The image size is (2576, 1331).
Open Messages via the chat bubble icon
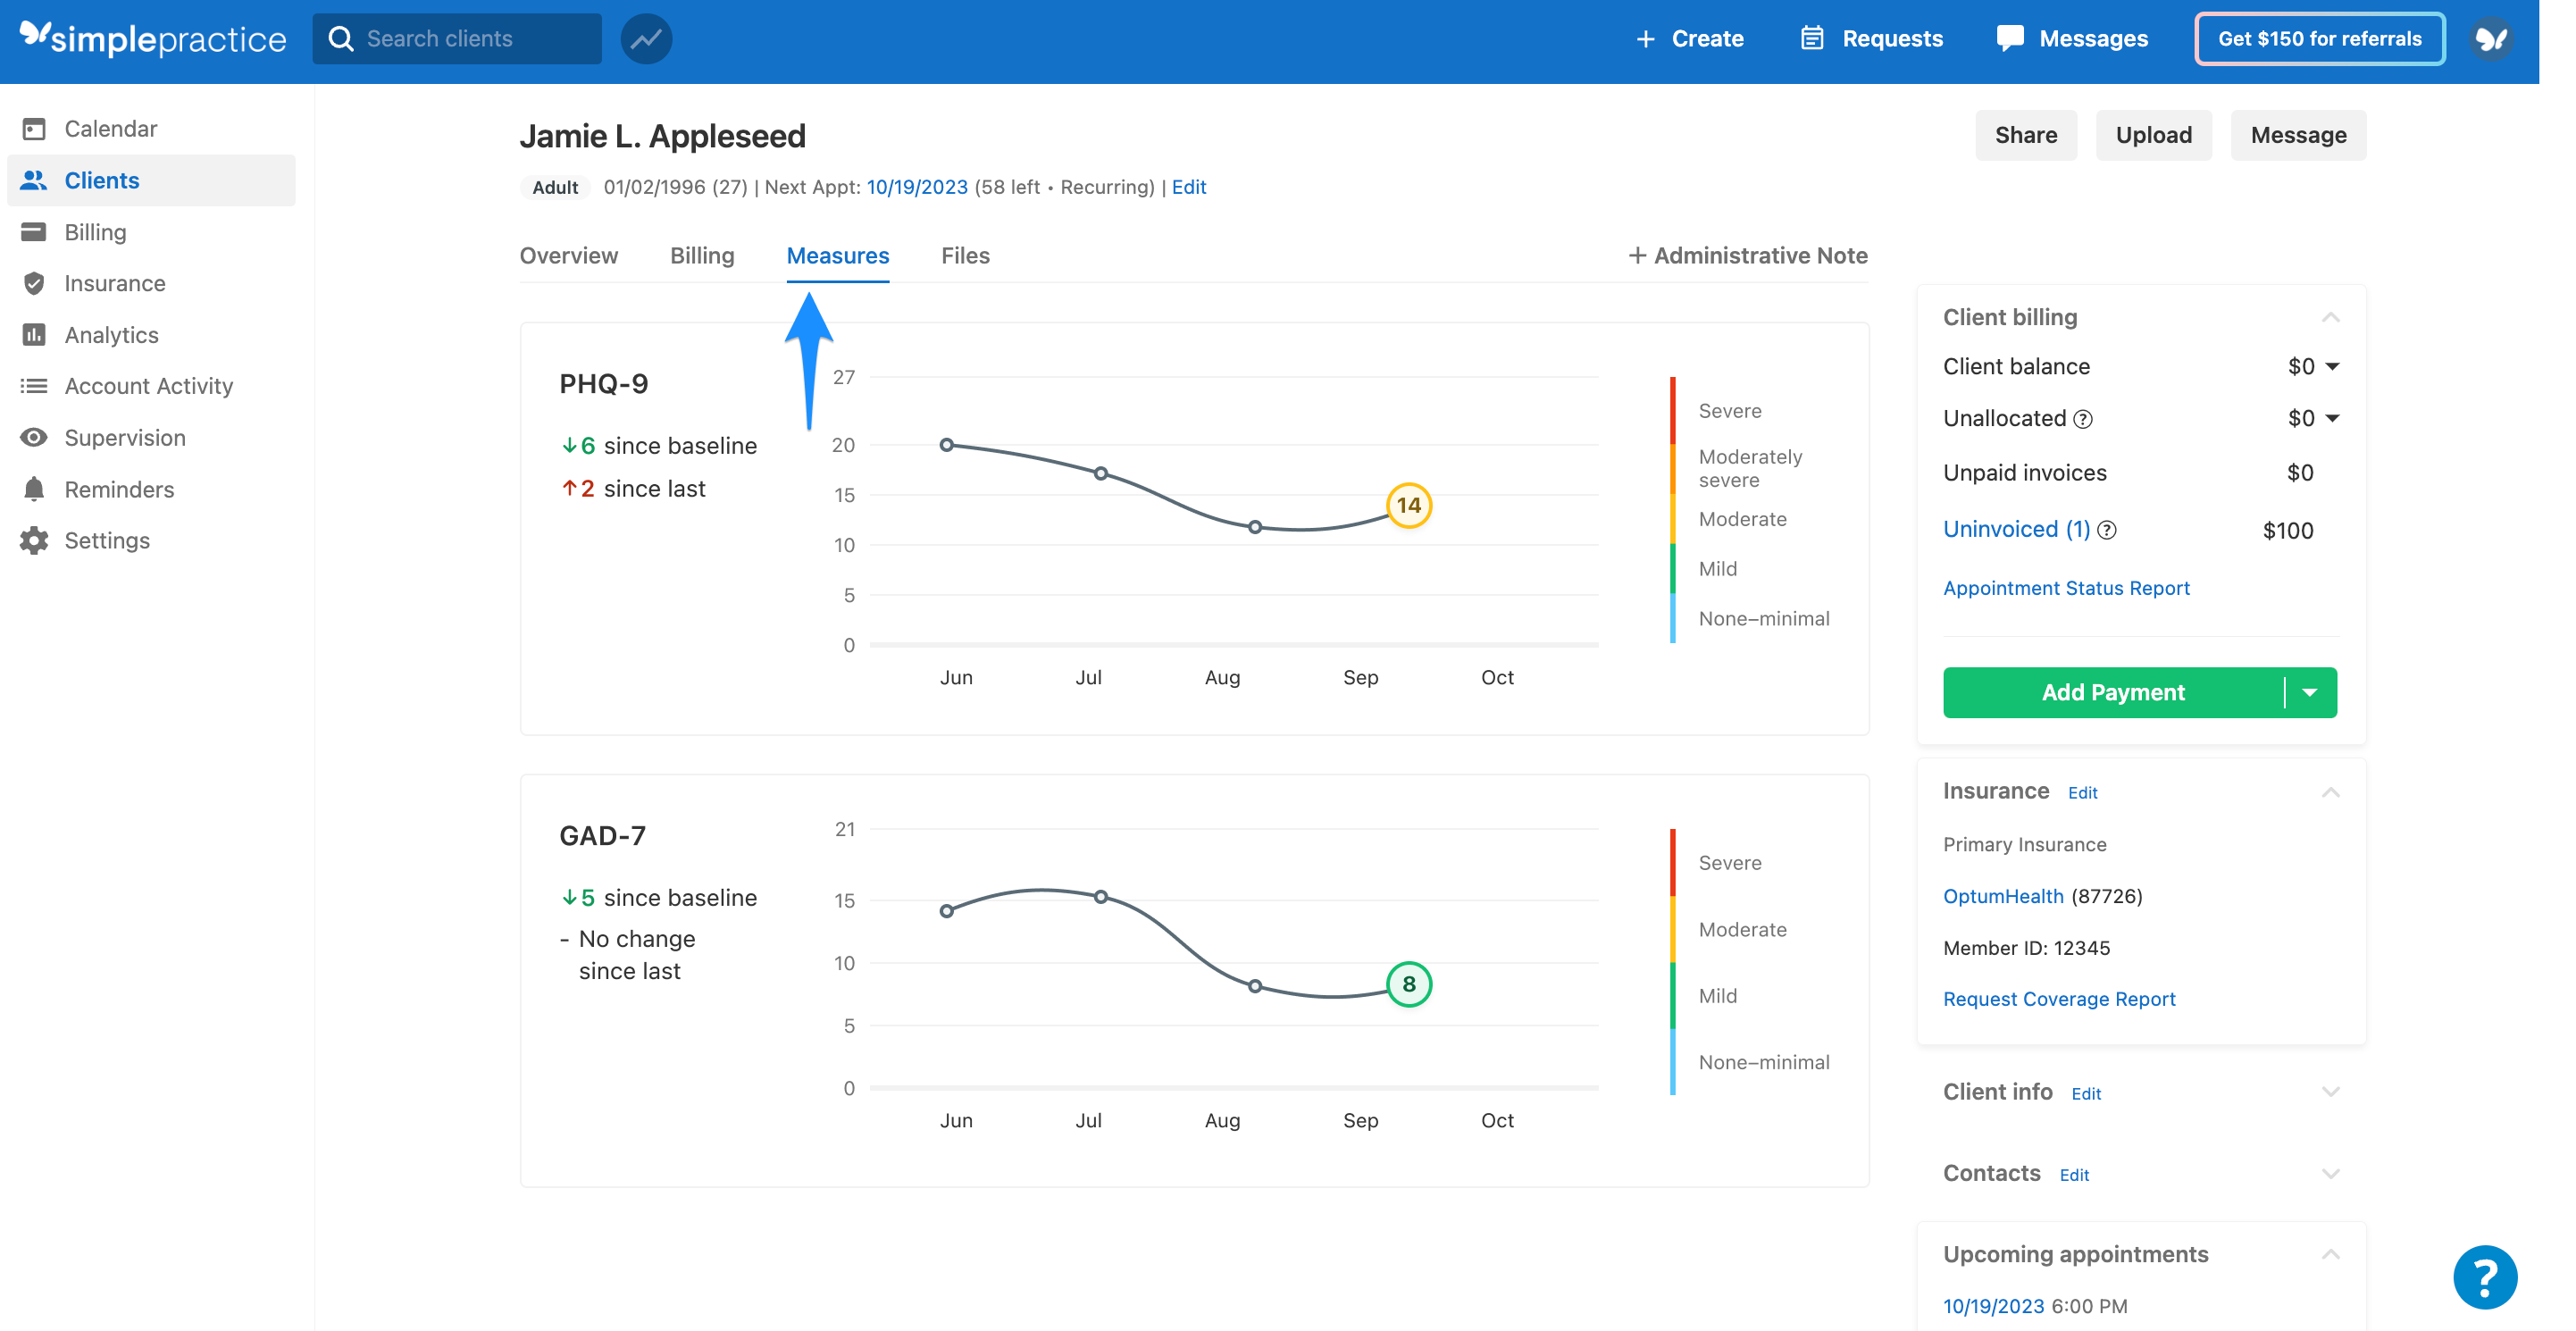tap(2011, 38)
